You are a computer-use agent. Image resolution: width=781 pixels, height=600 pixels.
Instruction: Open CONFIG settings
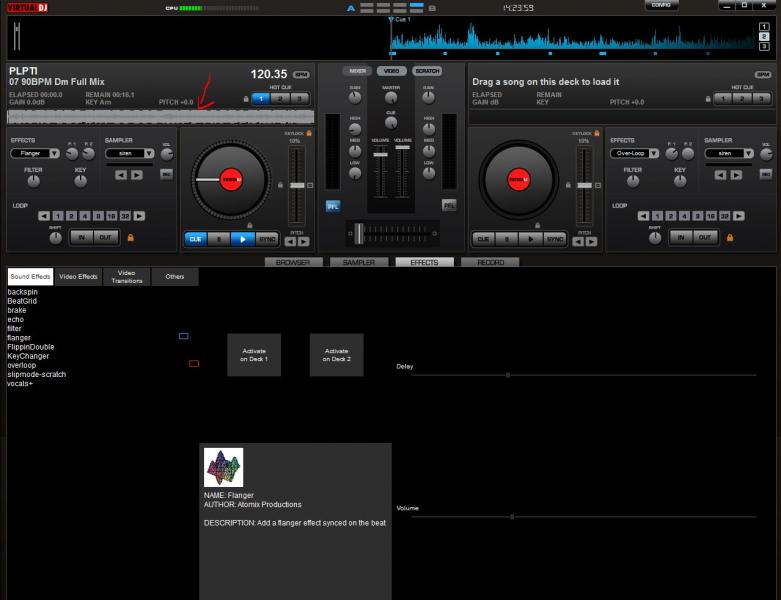point(661,5)
